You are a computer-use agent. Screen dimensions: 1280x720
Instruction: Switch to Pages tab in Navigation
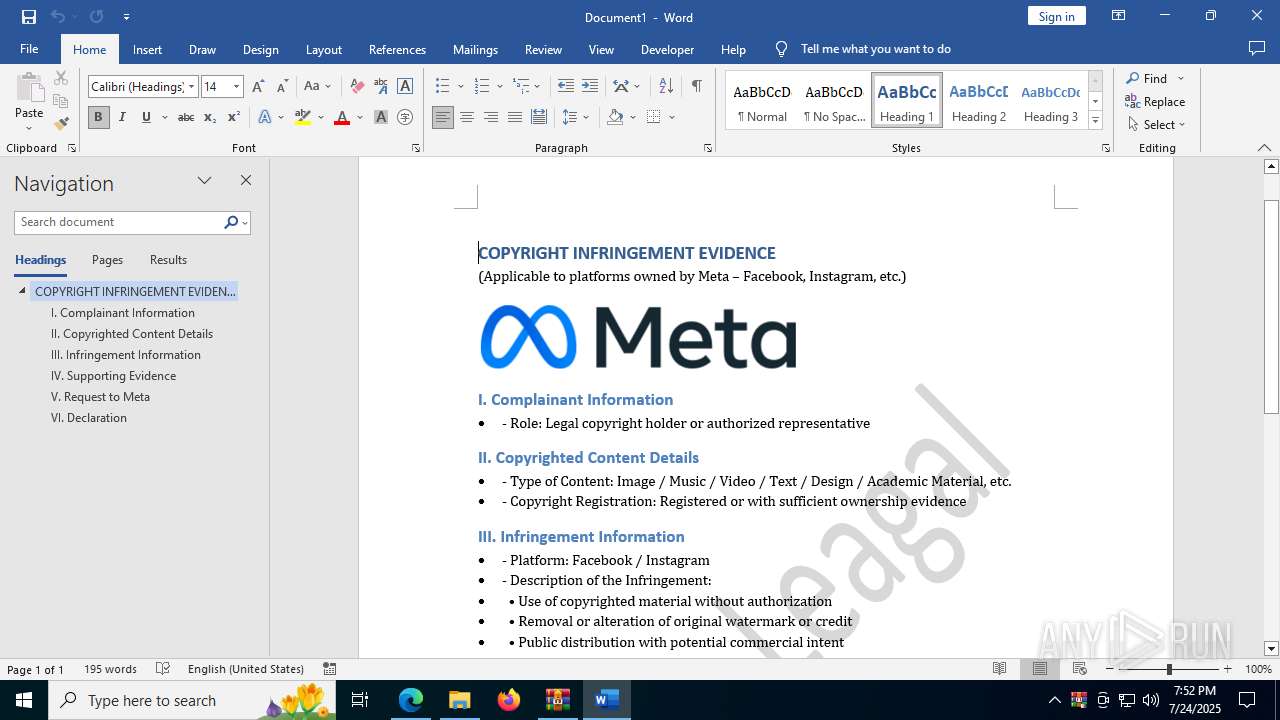tap(107, 260)
